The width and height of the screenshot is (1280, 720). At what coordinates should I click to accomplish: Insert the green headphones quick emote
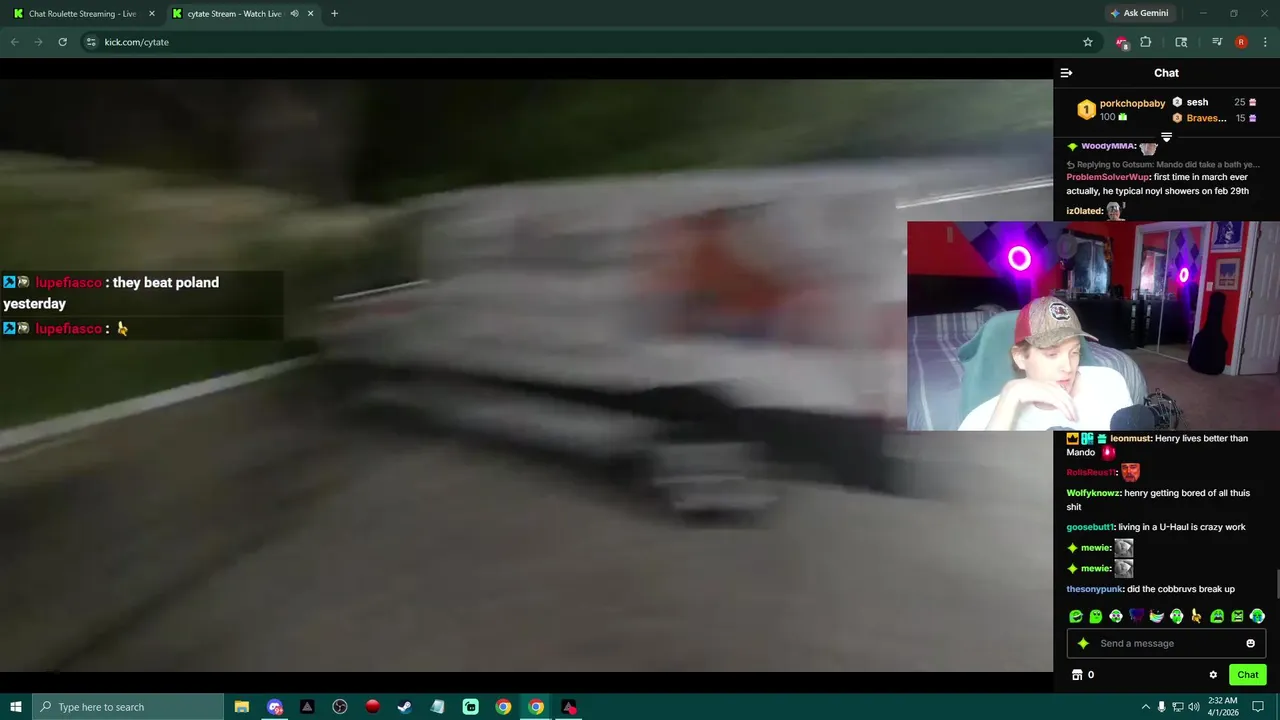(x=1177, y=617)
